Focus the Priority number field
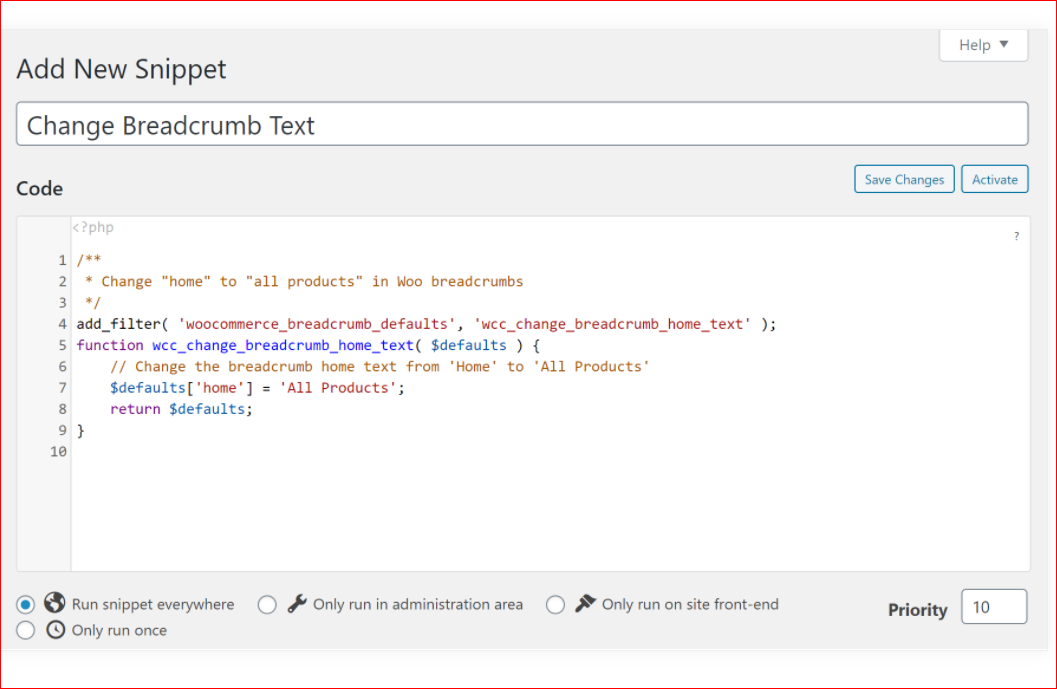 point(993,608)
